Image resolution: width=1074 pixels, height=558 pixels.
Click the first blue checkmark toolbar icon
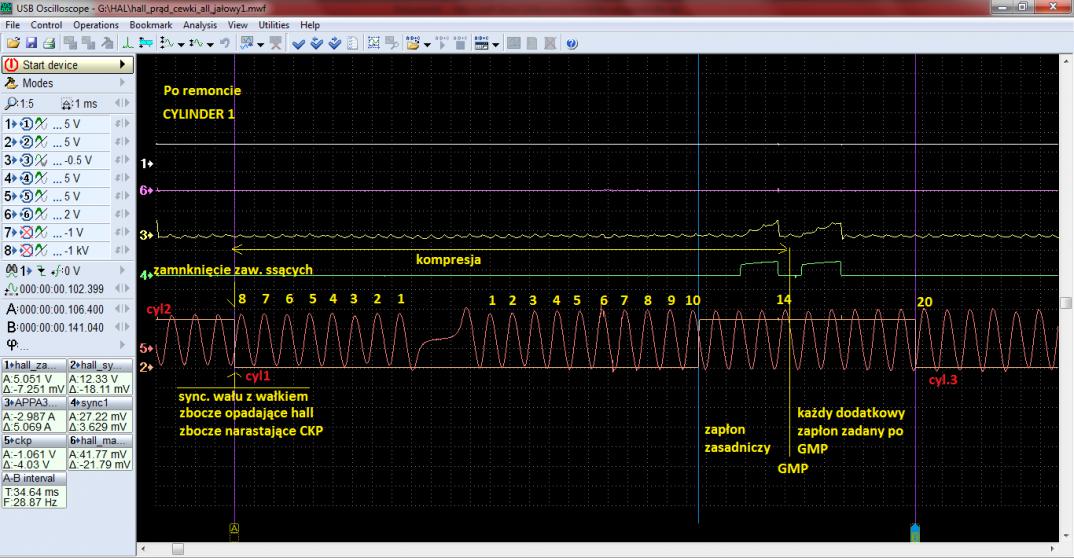(x=298, y=44)
